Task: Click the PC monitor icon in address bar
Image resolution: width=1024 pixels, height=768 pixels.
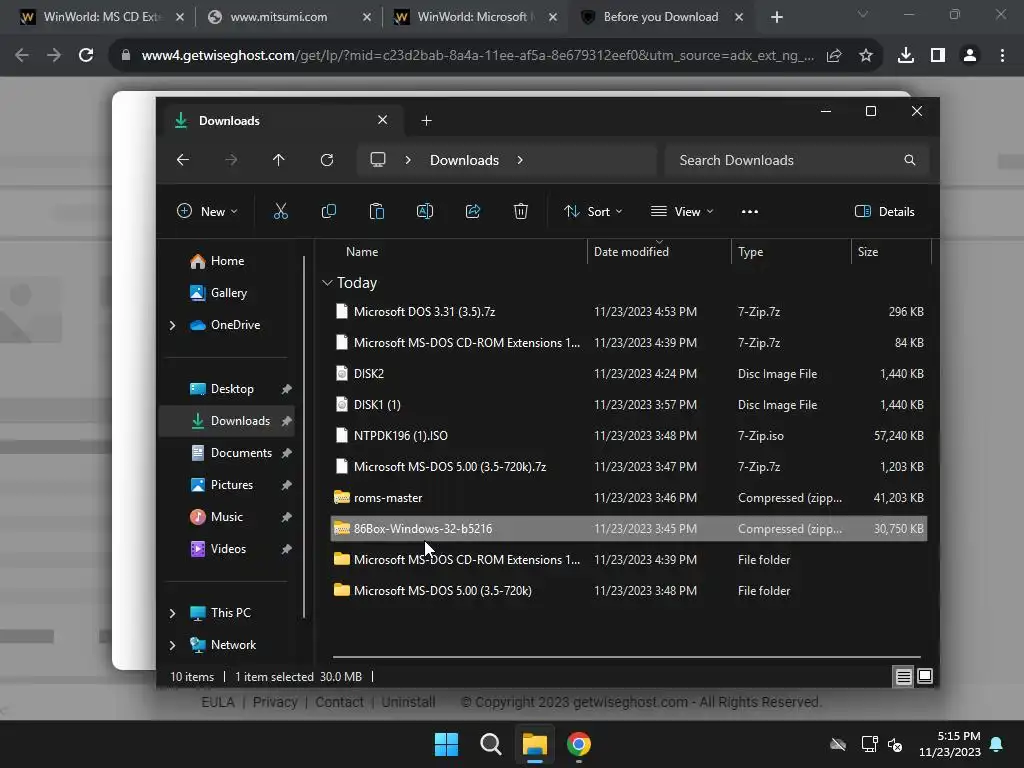Action: pyautogui.click(x=377, y=160)
